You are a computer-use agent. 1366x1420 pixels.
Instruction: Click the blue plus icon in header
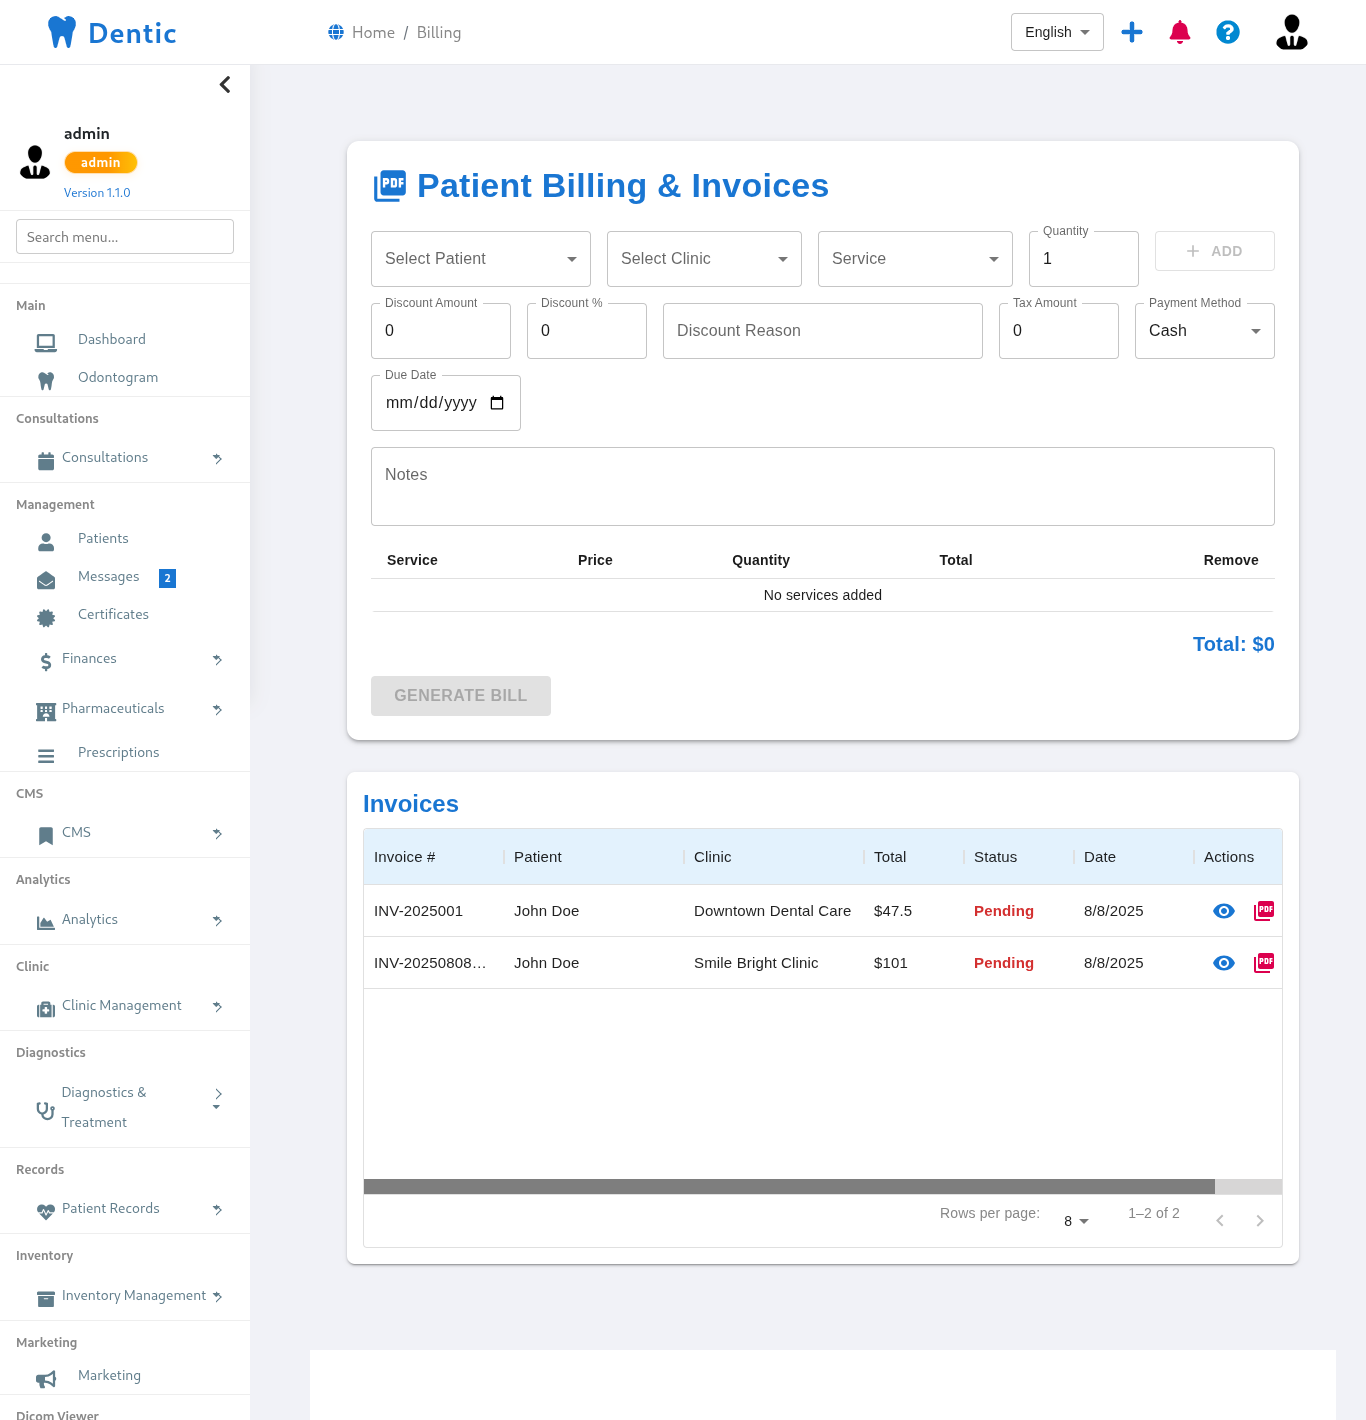point(1132,32)
